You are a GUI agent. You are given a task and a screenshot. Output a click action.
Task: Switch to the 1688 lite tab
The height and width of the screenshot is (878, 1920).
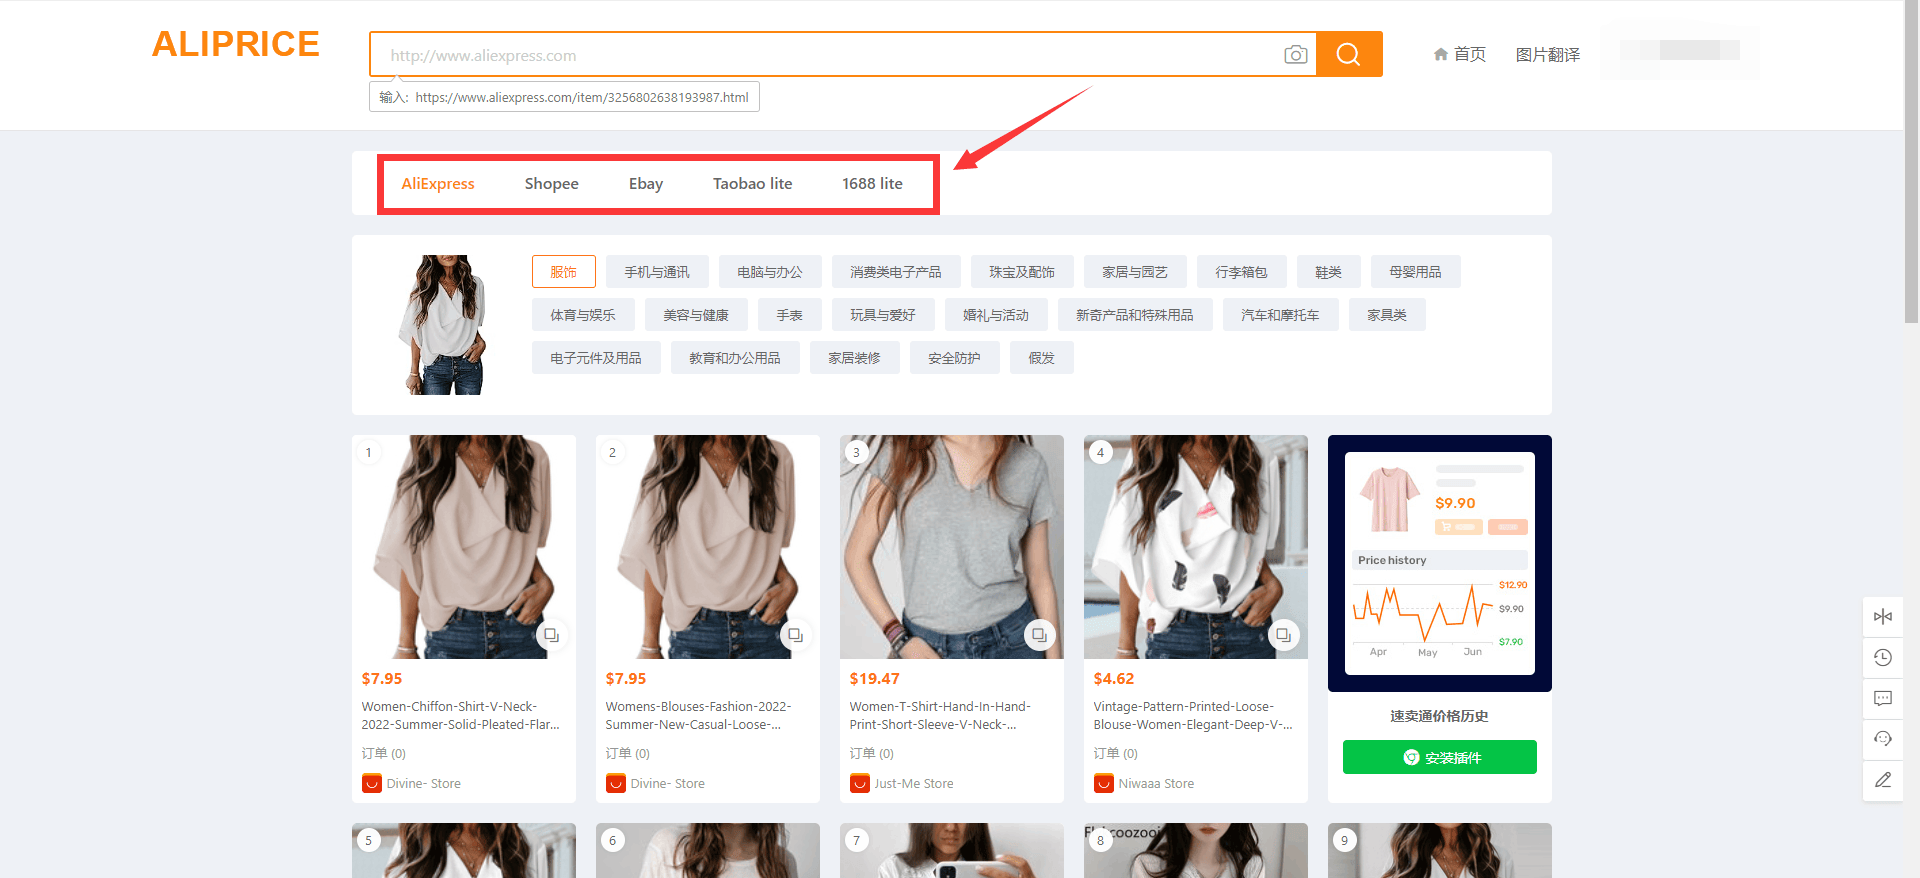872,184
